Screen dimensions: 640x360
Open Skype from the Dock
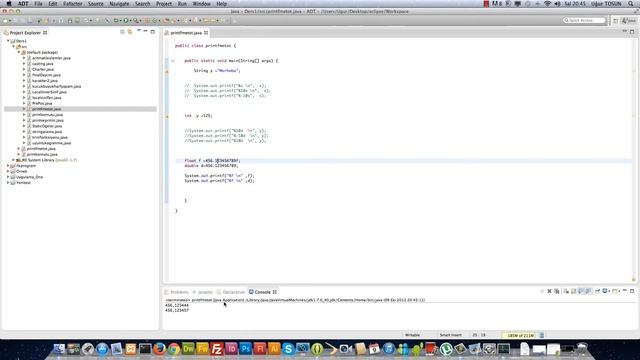tap(288, 349)
